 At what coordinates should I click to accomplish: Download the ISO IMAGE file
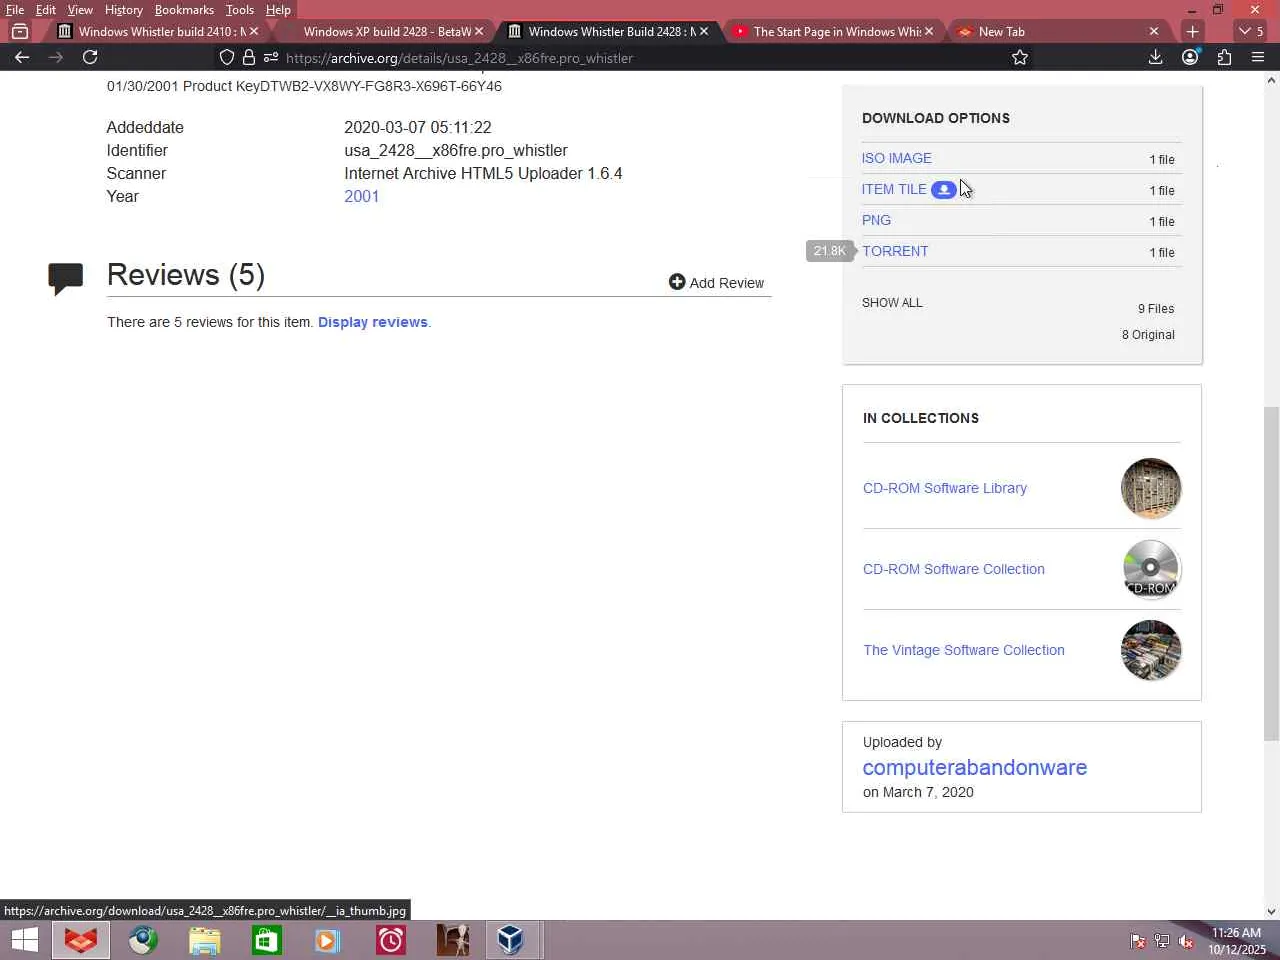click(x=896, y=159)
